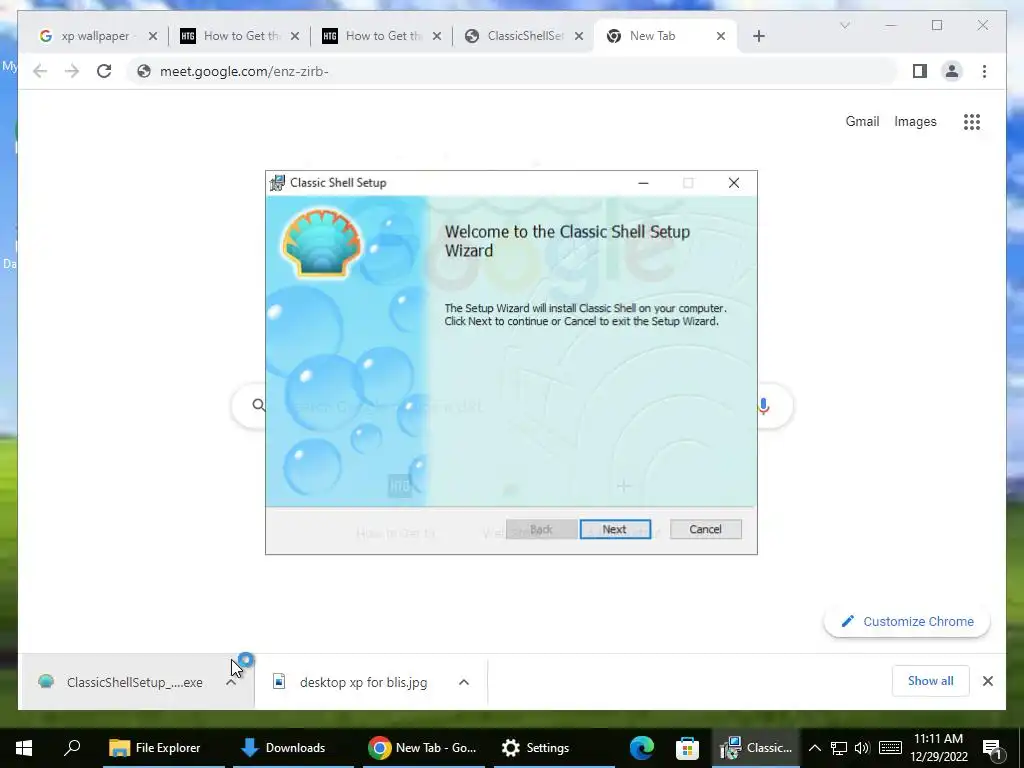Launch Microsoft Edge from taskbar

tap(641, 748)
